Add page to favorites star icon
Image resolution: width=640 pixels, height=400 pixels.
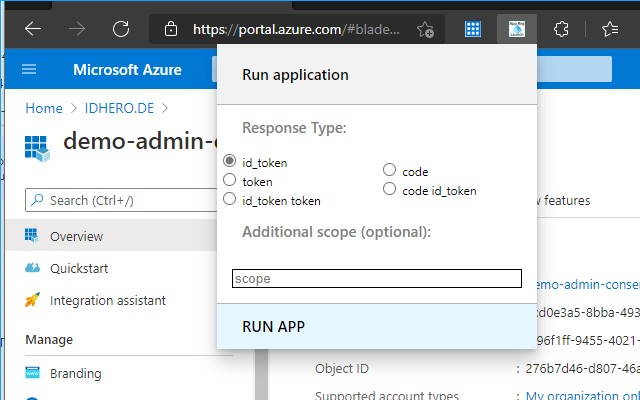point(425,29)
